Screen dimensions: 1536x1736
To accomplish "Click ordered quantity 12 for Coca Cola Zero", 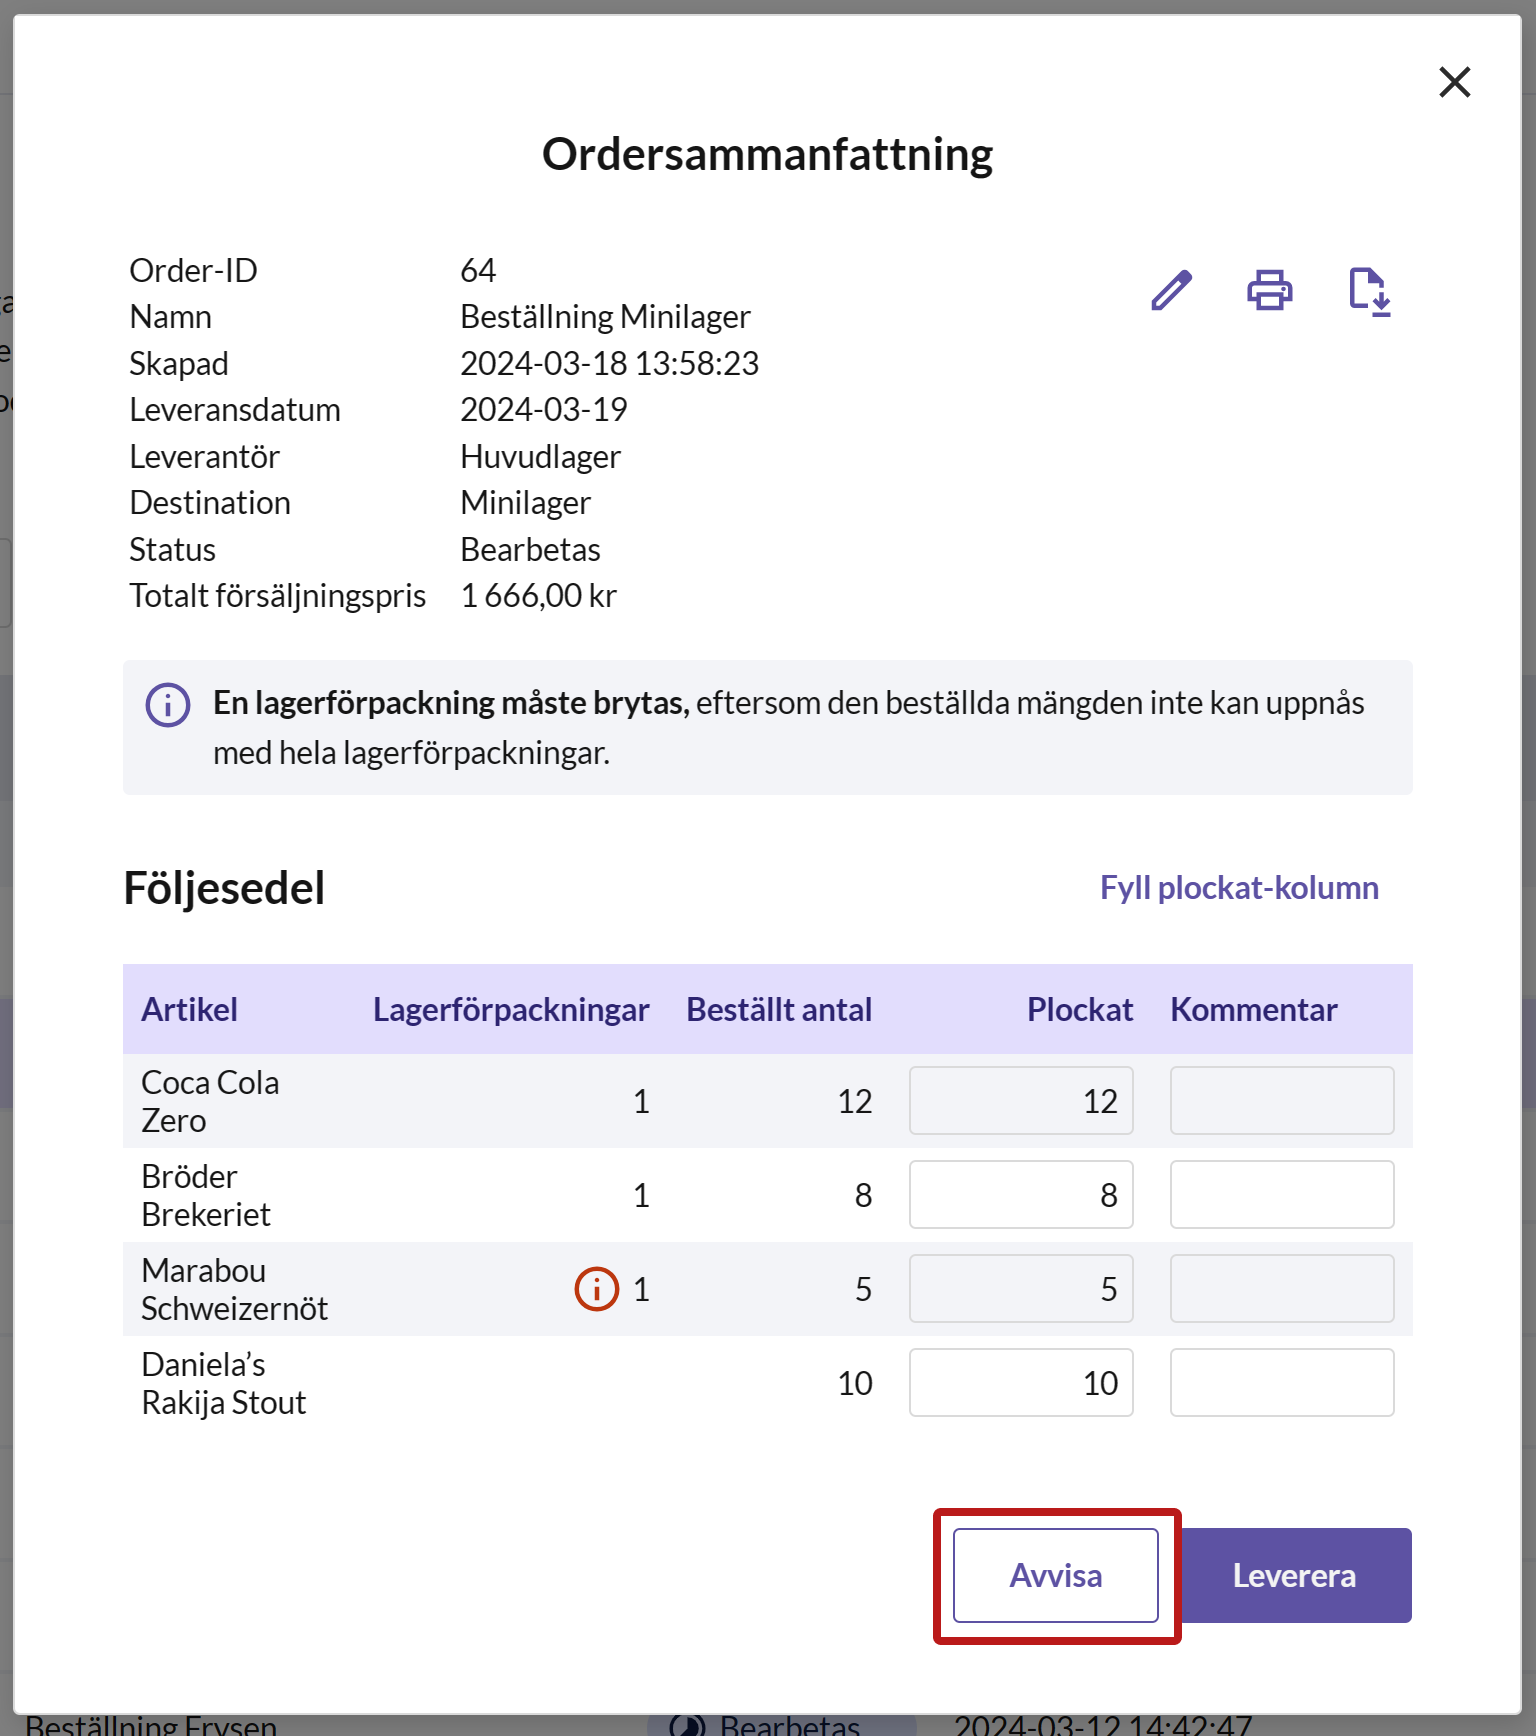I will [855, 1101].
